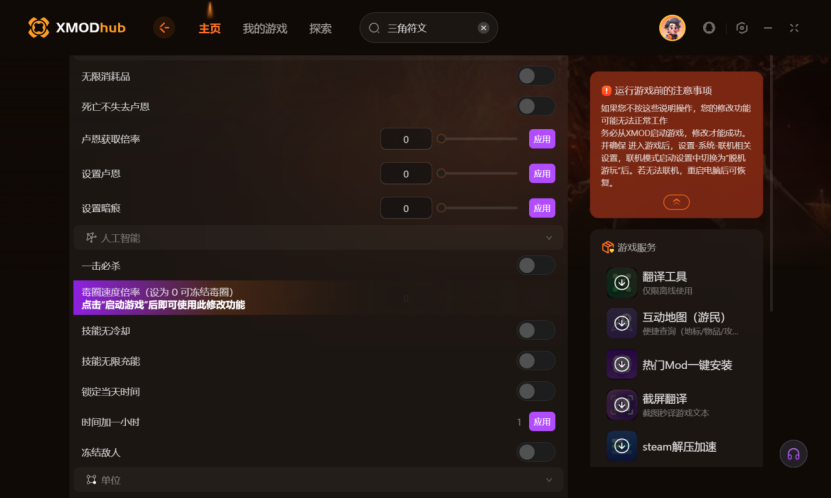Turn on the 冻结敌人 switch
The image size is (831, 498).
click(536, 452)
